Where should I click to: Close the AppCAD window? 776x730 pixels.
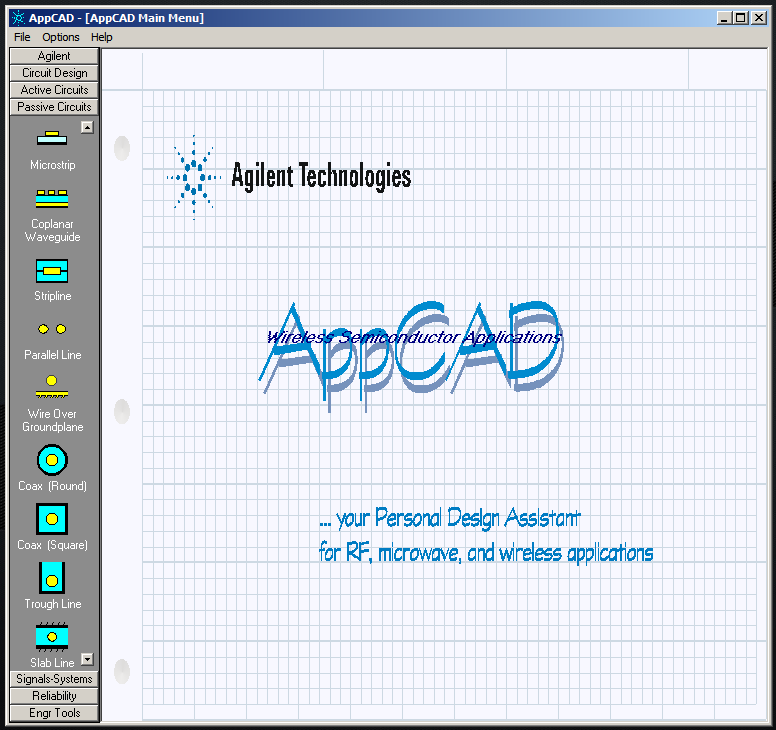coord(759,18)
